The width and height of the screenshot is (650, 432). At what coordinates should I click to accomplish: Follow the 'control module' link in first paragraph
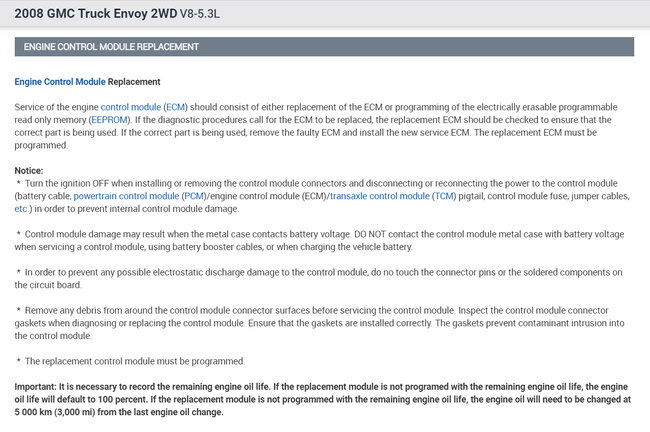pos(131,107)
